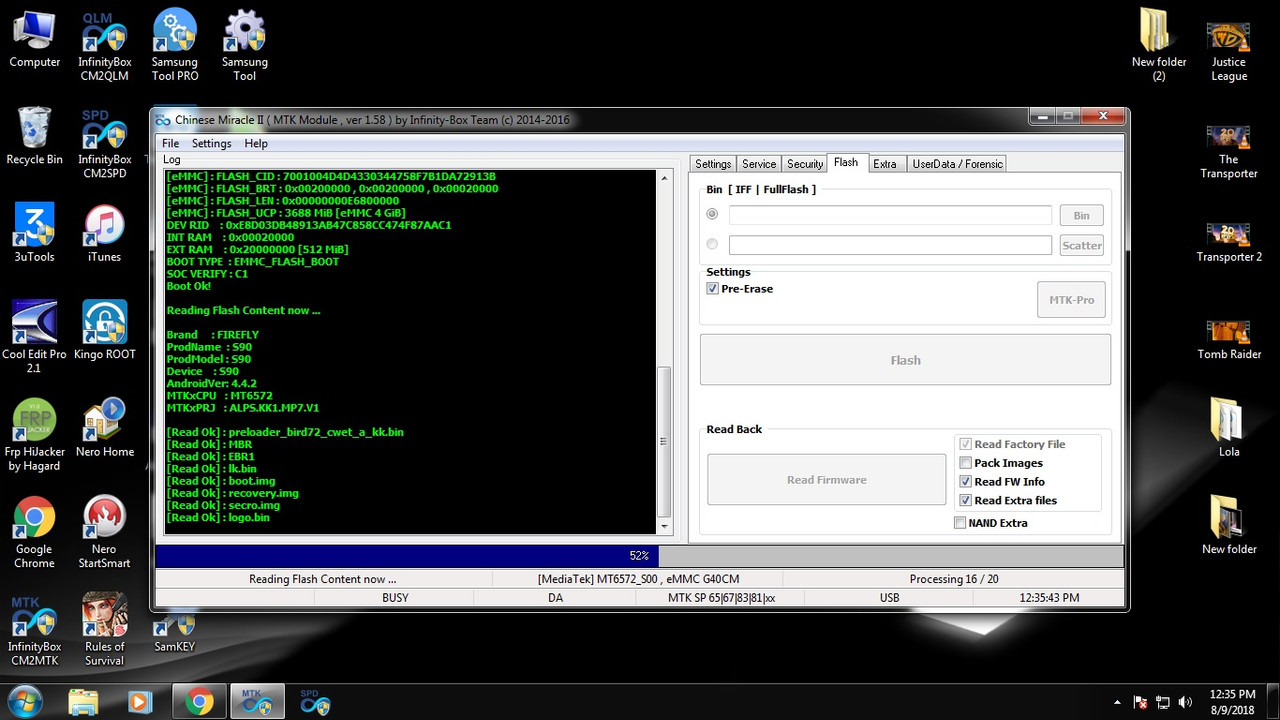Image resolution: width=1280 pixels, height=720 pixels.
Task: Launch Samsung Tool desktop shortcut
Action: (245, 46)
